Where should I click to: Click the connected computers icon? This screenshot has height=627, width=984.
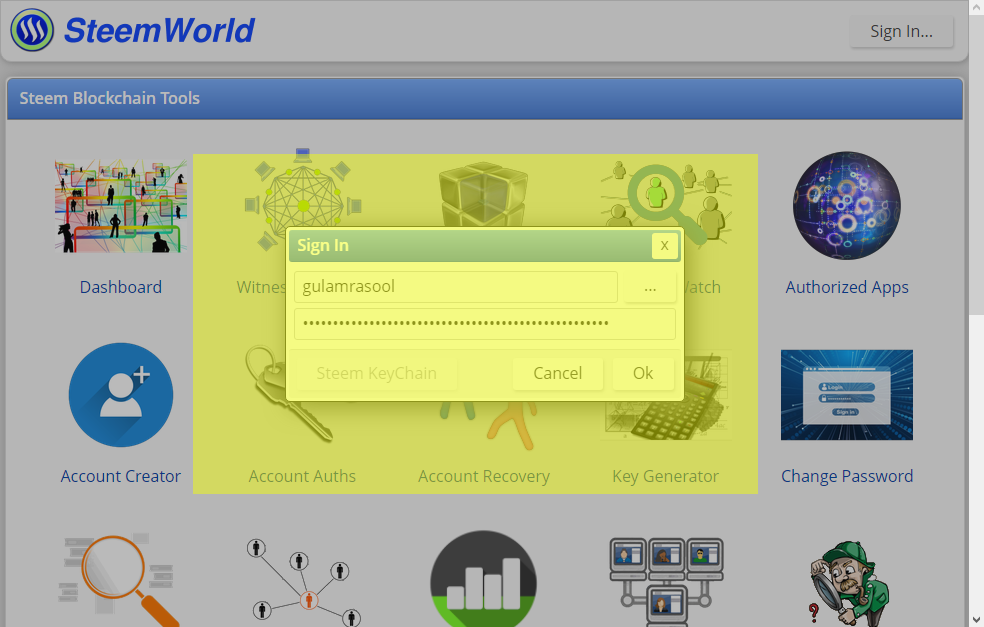coord(665,581)
